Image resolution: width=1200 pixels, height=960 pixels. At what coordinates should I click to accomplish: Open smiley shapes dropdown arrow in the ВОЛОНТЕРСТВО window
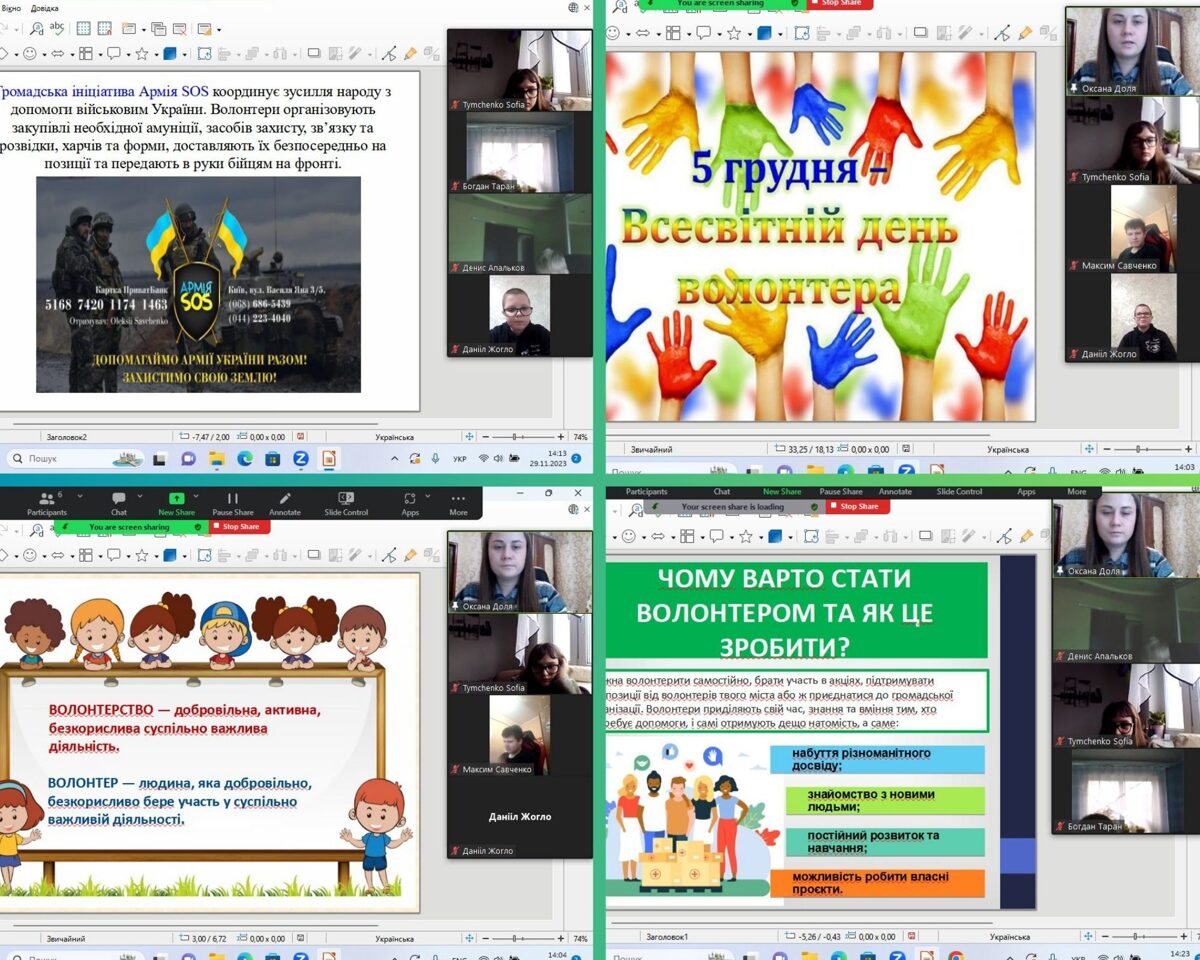point(42,556)
